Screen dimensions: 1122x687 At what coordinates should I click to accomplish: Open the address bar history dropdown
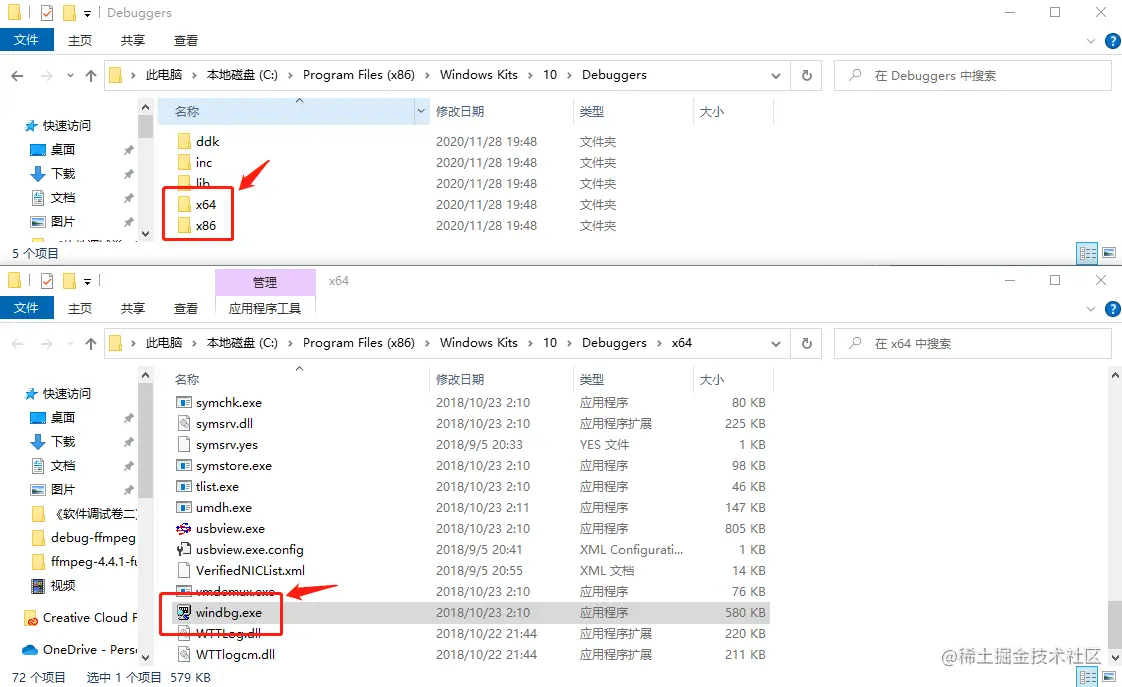[x=776, y=343]
